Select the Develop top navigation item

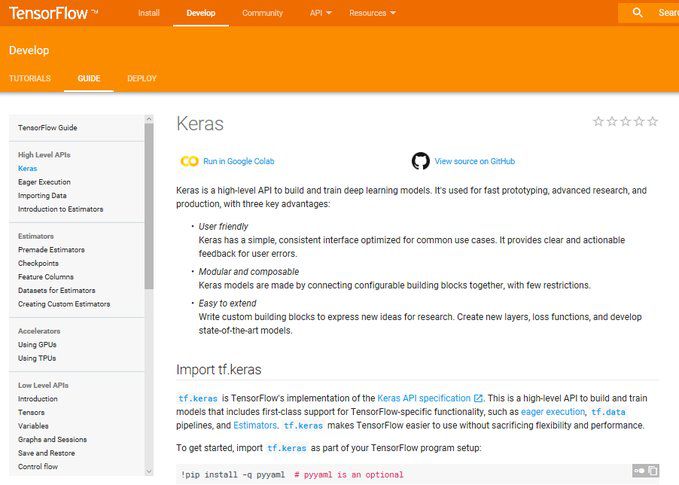[201, 13]
